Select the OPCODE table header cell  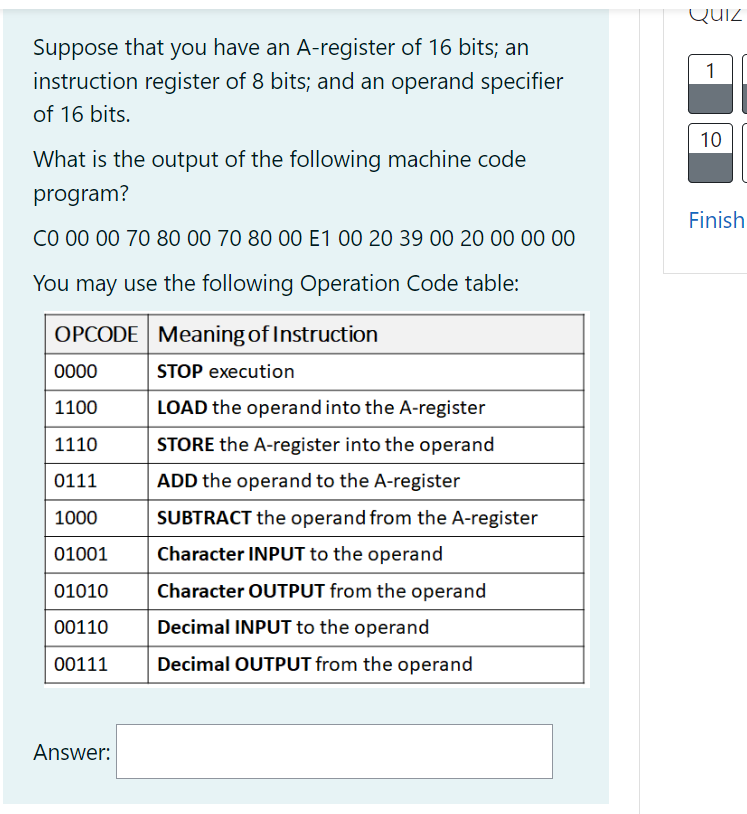(96, 334)
